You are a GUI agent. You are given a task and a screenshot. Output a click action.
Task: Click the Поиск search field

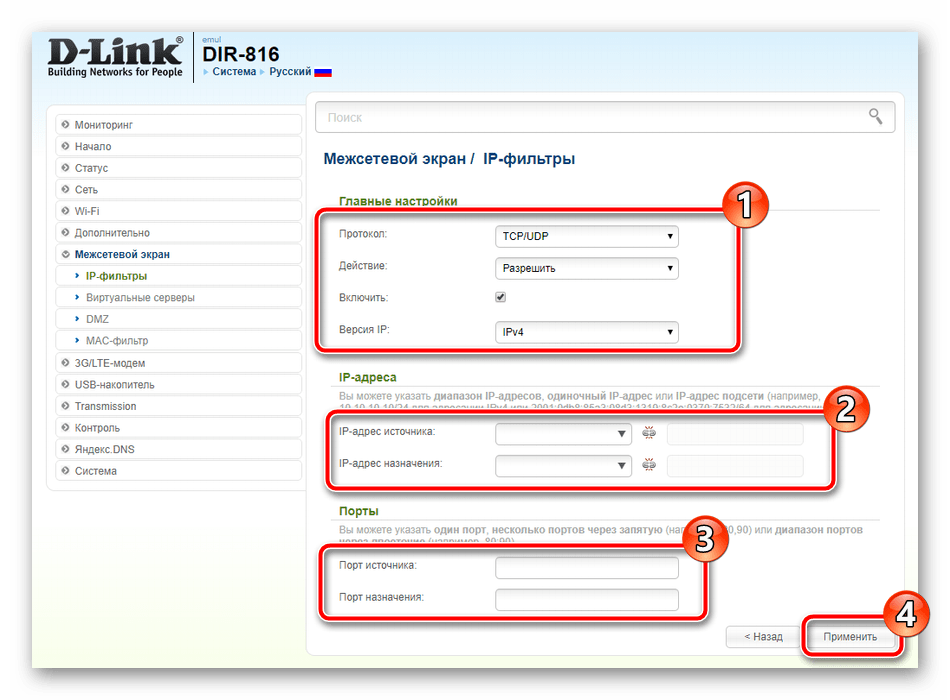pos(605,117)
